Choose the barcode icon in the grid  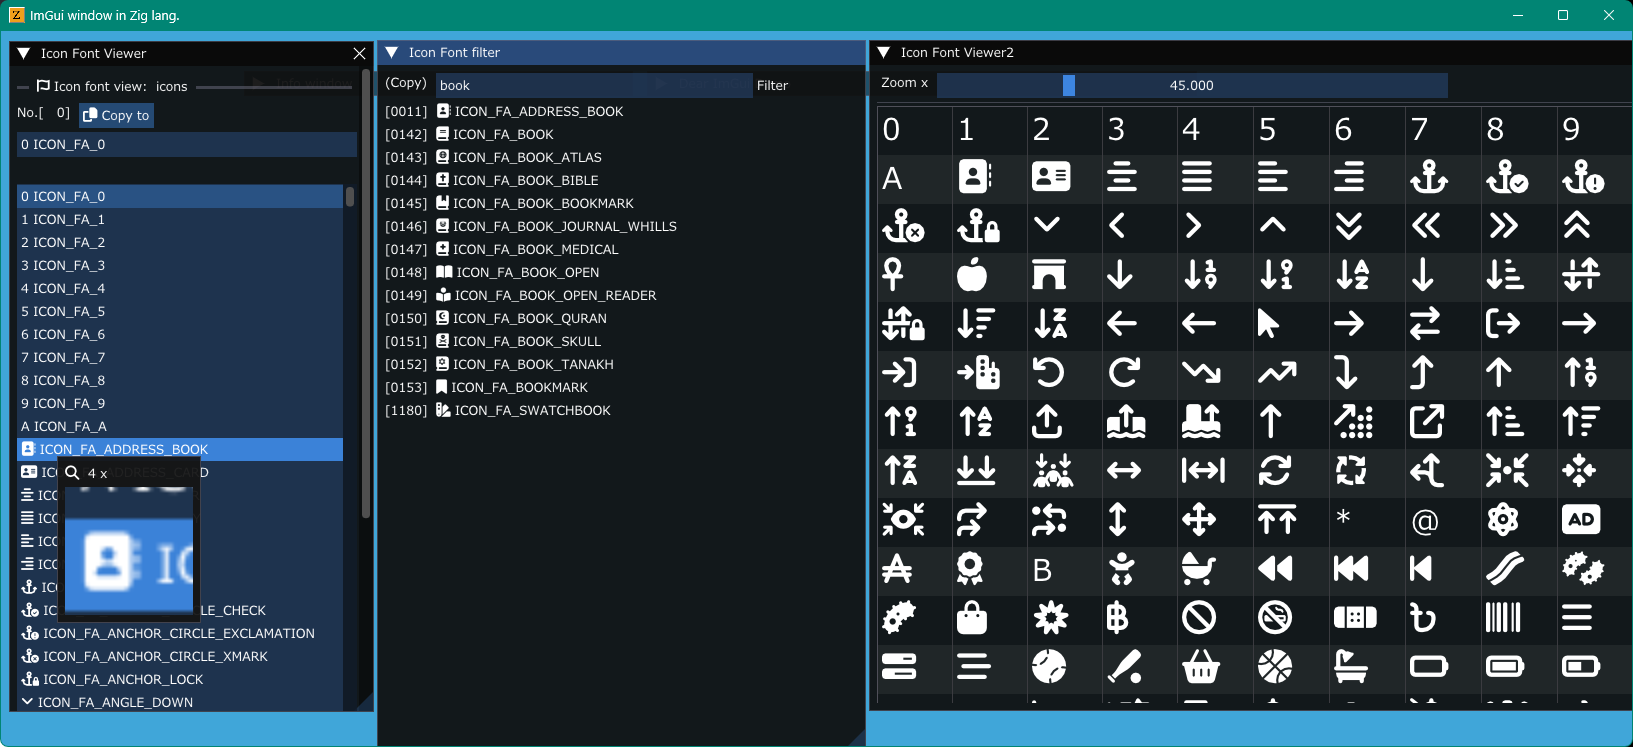(1503, 617)
